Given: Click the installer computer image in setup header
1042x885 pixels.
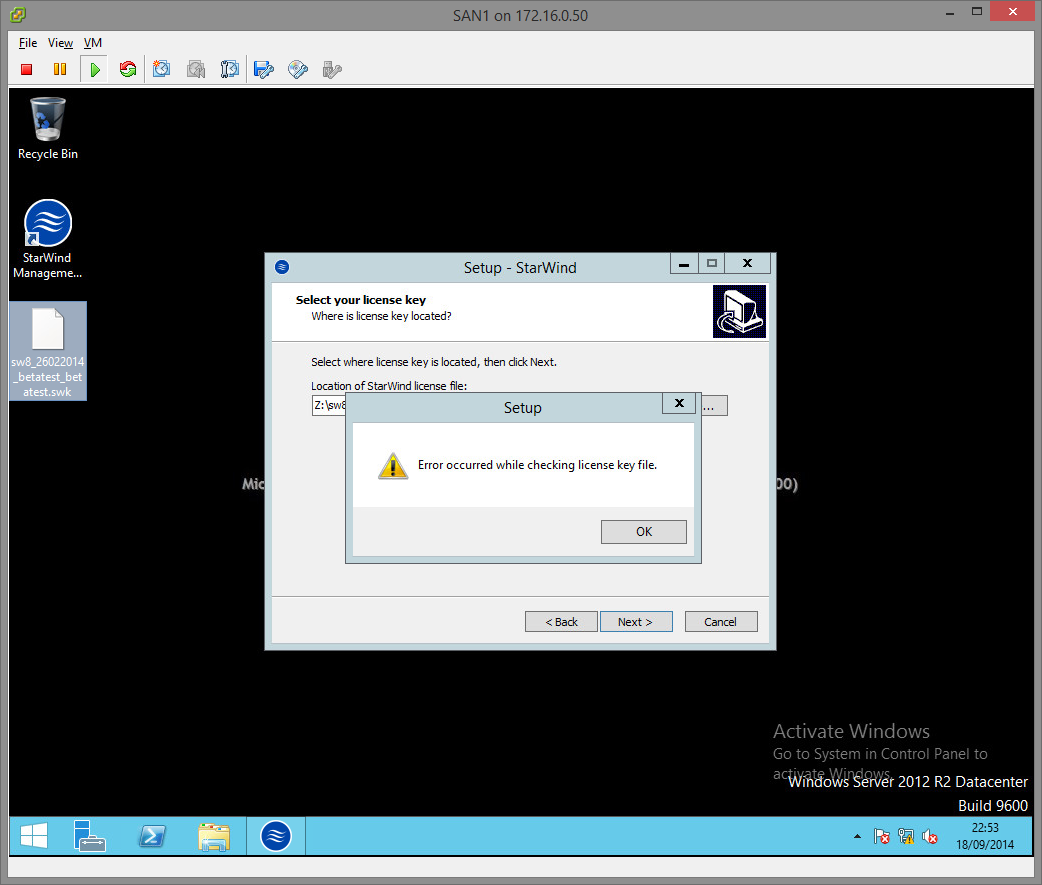Looking at the screenshot, I should [739, 312].
